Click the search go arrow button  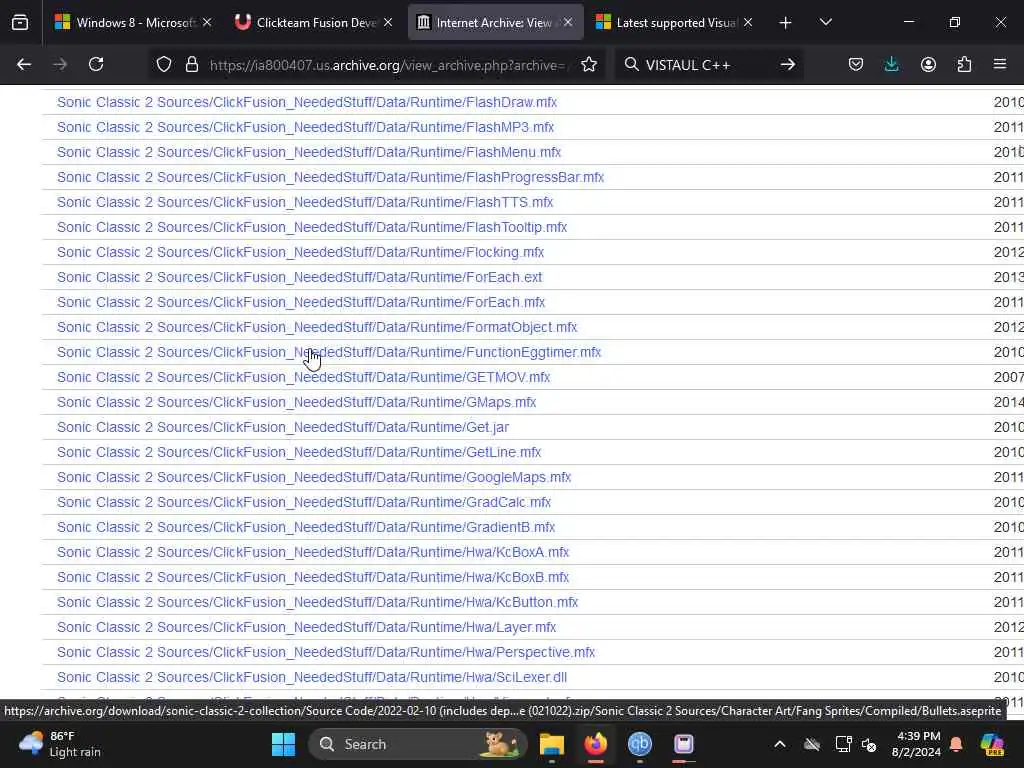click(x=788, y=65)
